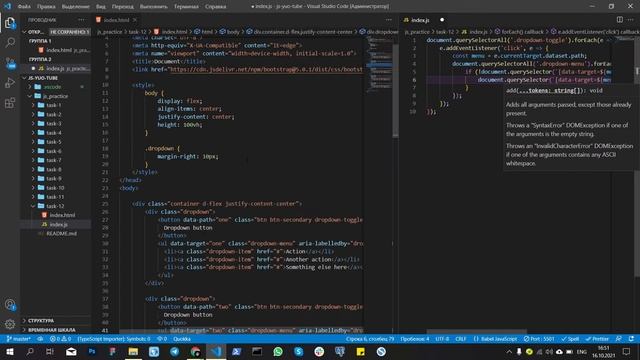
Task: Open Skype from the taskbar
Action: 299,351
